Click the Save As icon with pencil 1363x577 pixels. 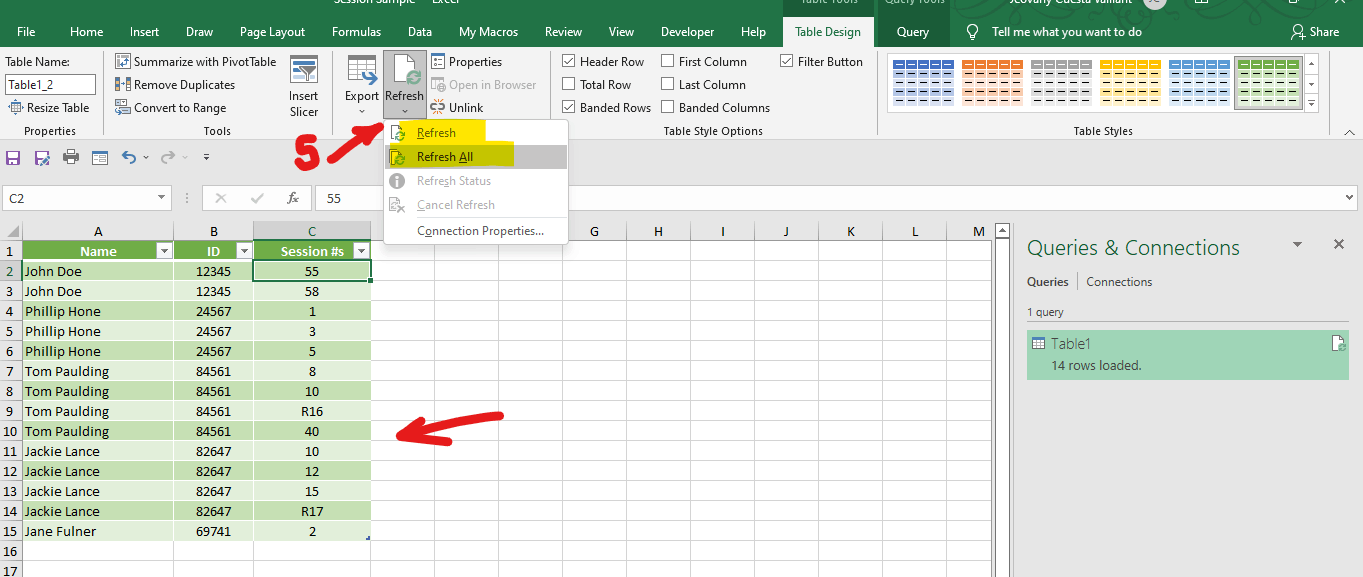tap(42, 157)
